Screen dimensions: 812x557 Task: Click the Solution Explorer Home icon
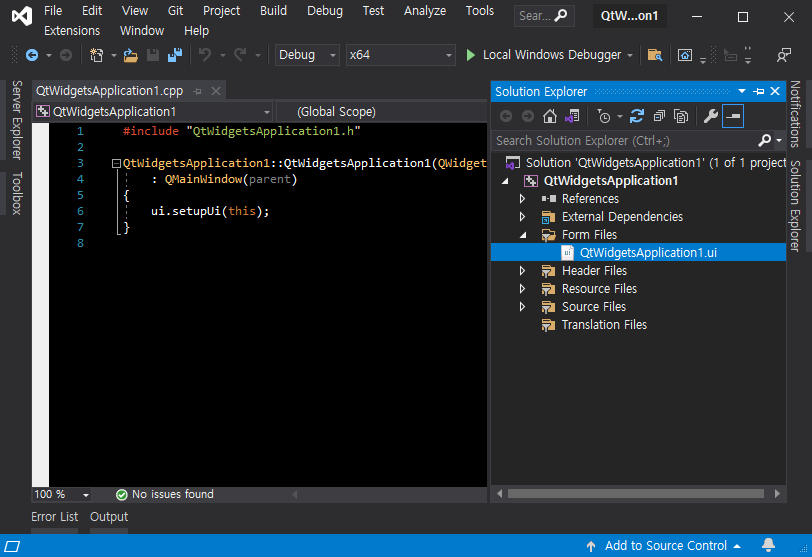tap(549, 116)
